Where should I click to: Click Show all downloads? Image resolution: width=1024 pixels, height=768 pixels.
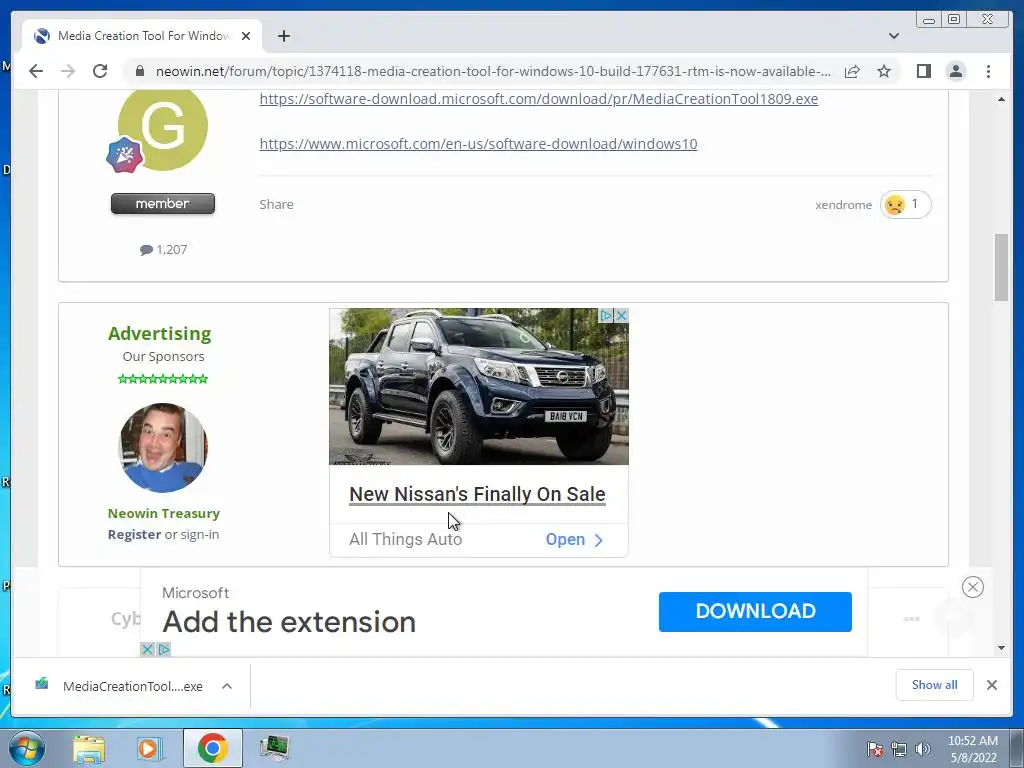pos(935,685)
